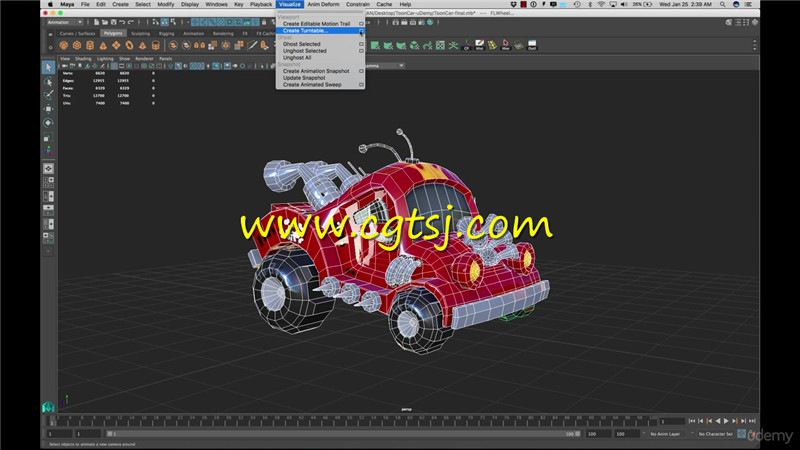800x450 pixels.
Task: Open the viewport Lighting menu
Action: point(105,59)
